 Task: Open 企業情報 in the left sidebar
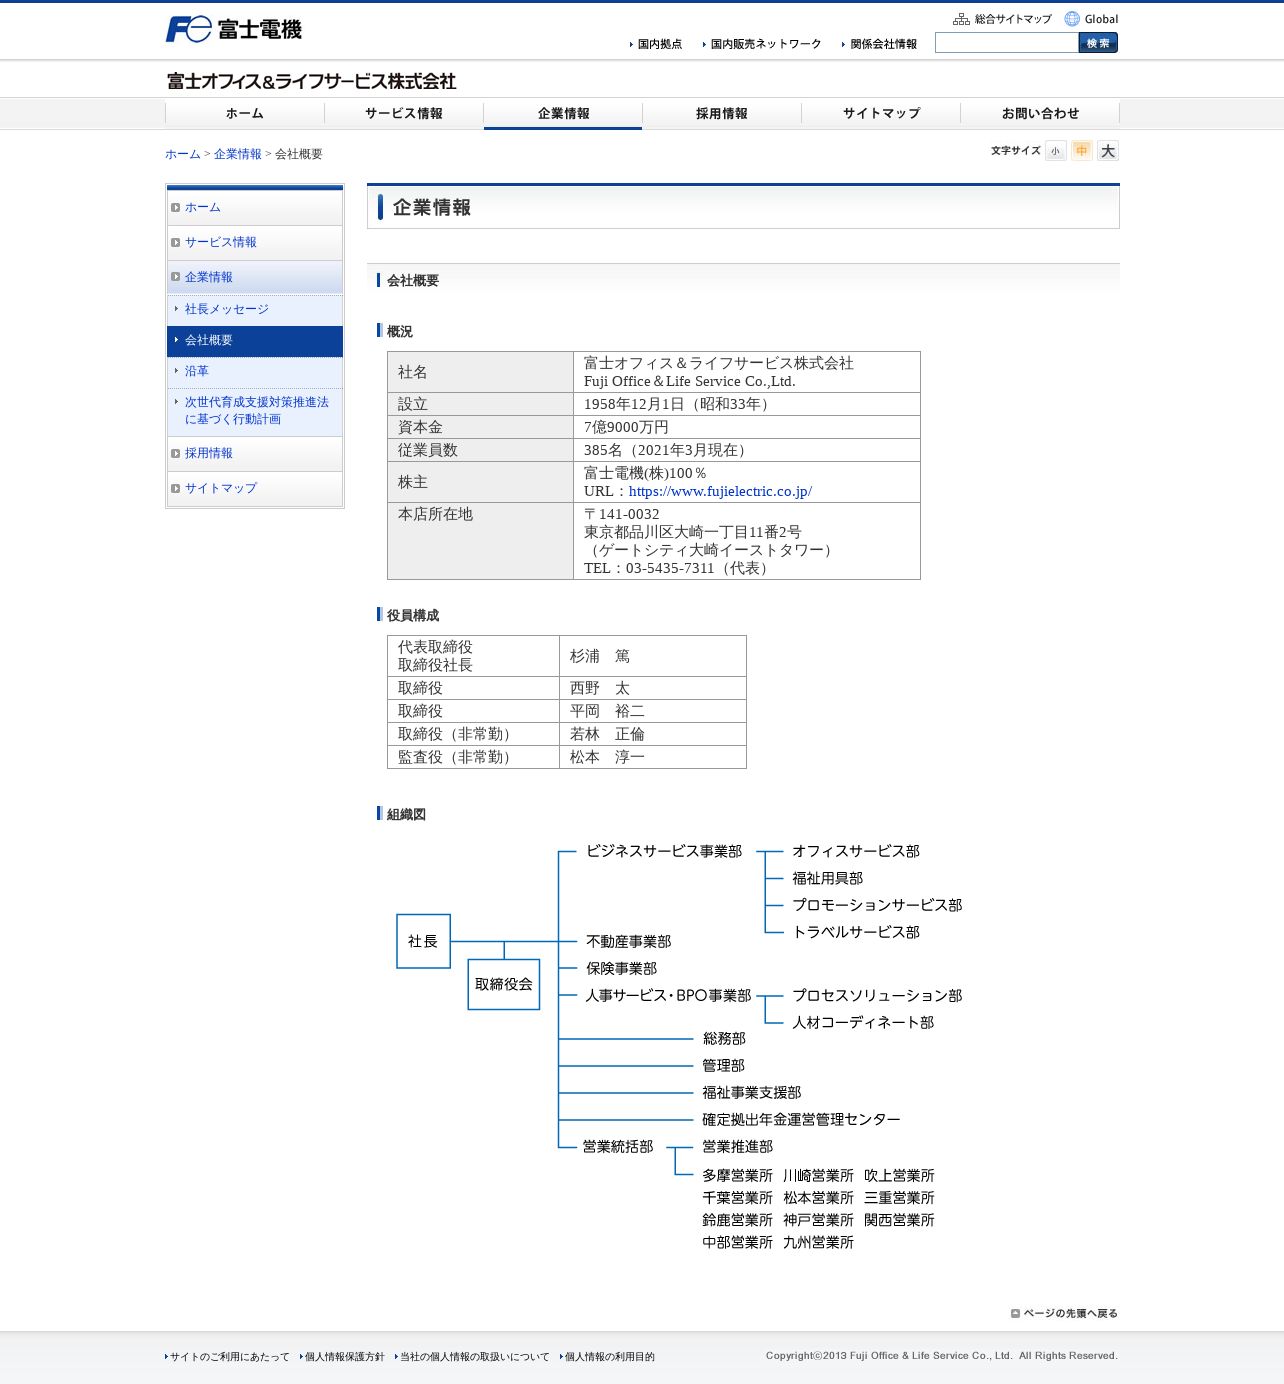point(255,278)
